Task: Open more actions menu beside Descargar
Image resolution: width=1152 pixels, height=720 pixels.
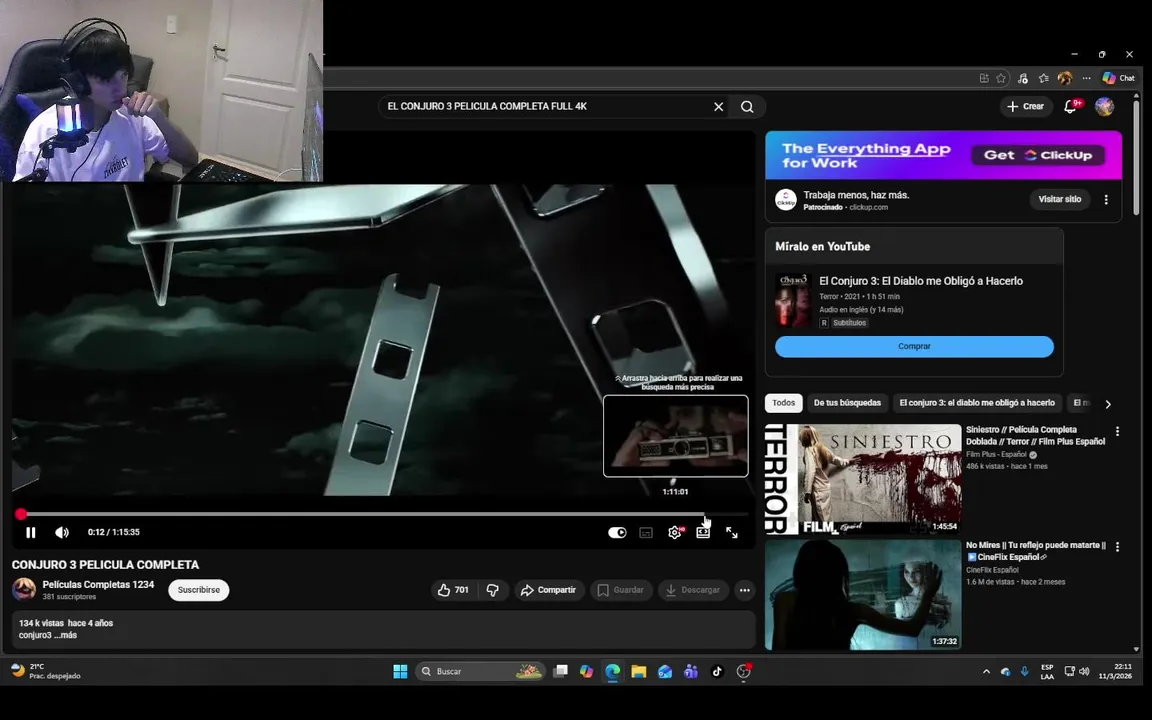Action: point(744,590)
